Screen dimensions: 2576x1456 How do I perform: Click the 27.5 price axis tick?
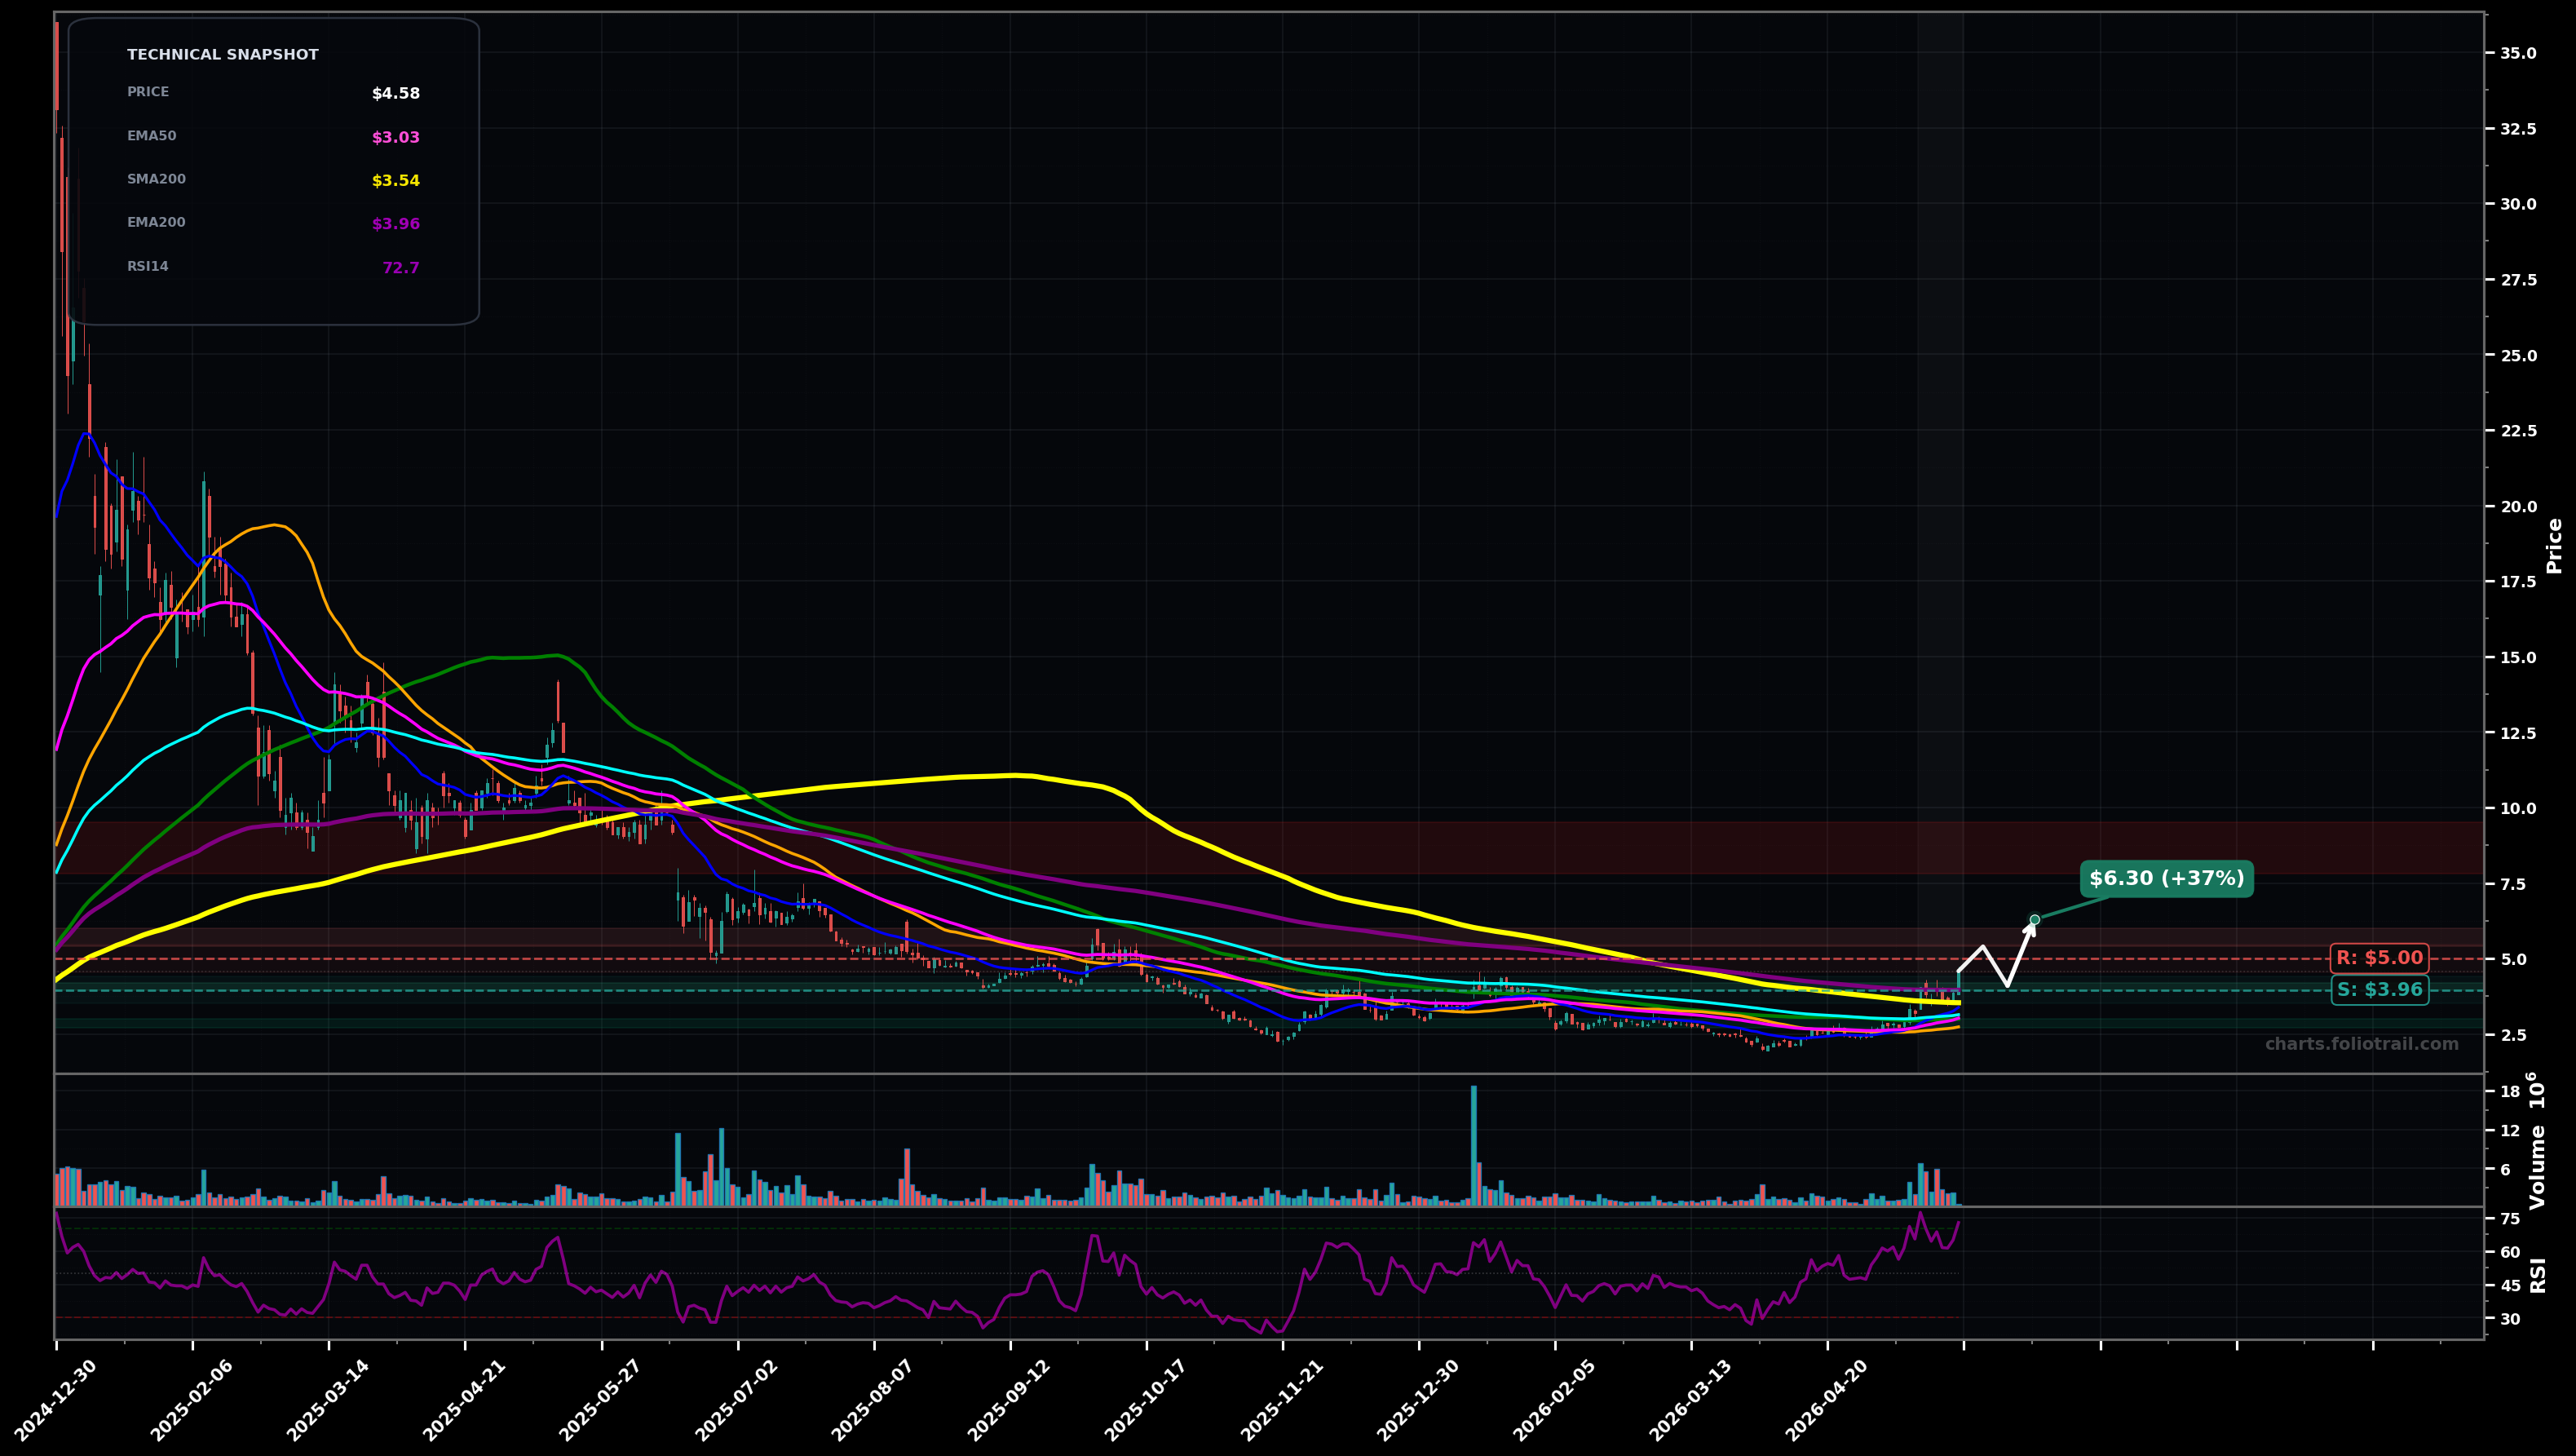tap(2518, 280)
